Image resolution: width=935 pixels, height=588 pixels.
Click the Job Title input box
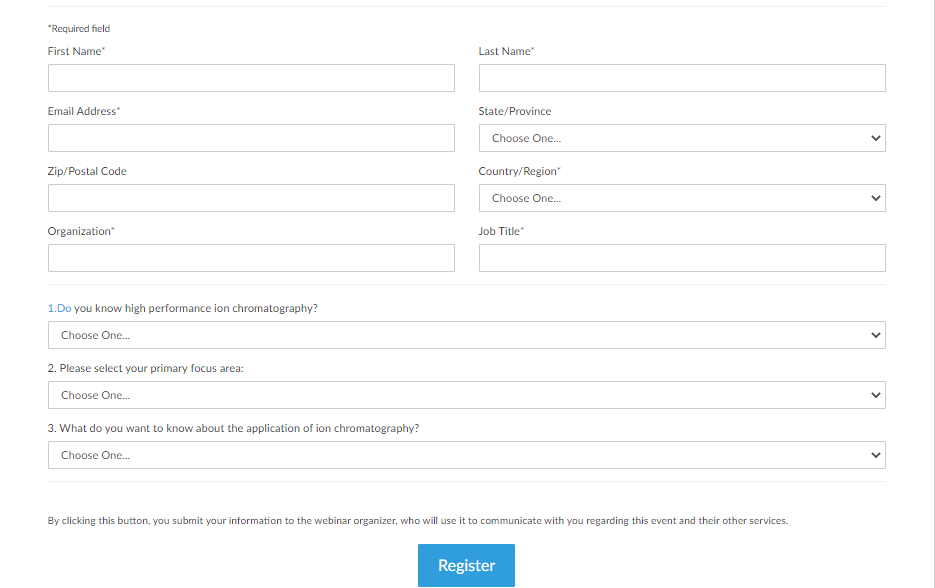pyautogui.click(x=682, y=258)
